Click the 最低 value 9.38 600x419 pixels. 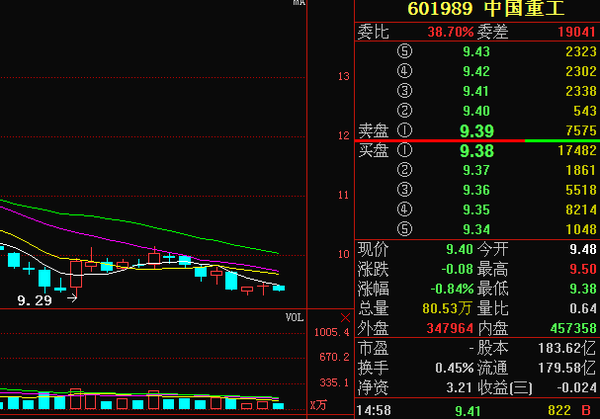(x=583, y=289)
